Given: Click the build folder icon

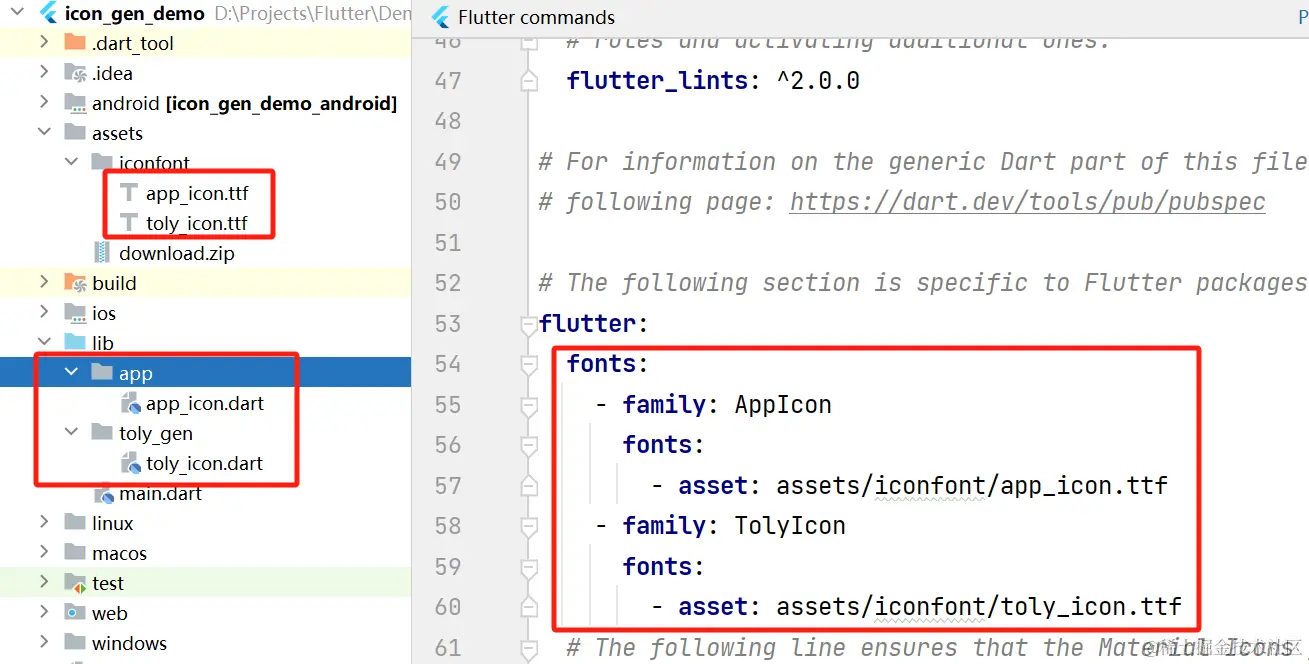Looking at the screenshot, I should tap(75, 283).
